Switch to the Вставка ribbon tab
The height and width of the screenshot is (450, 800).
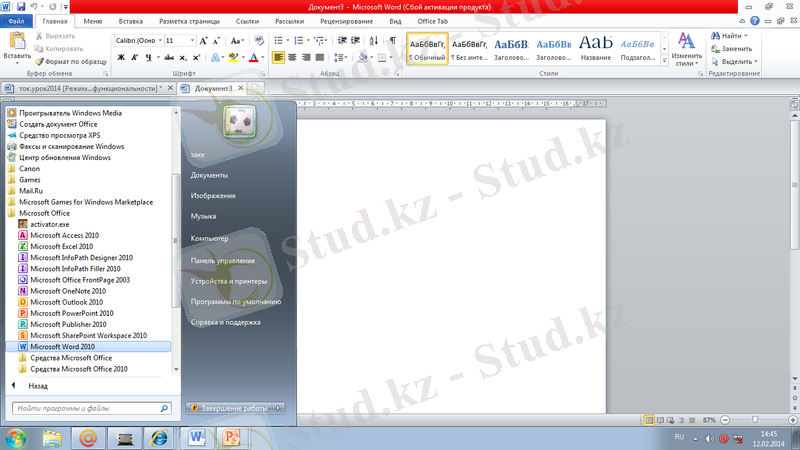[130, 20]
